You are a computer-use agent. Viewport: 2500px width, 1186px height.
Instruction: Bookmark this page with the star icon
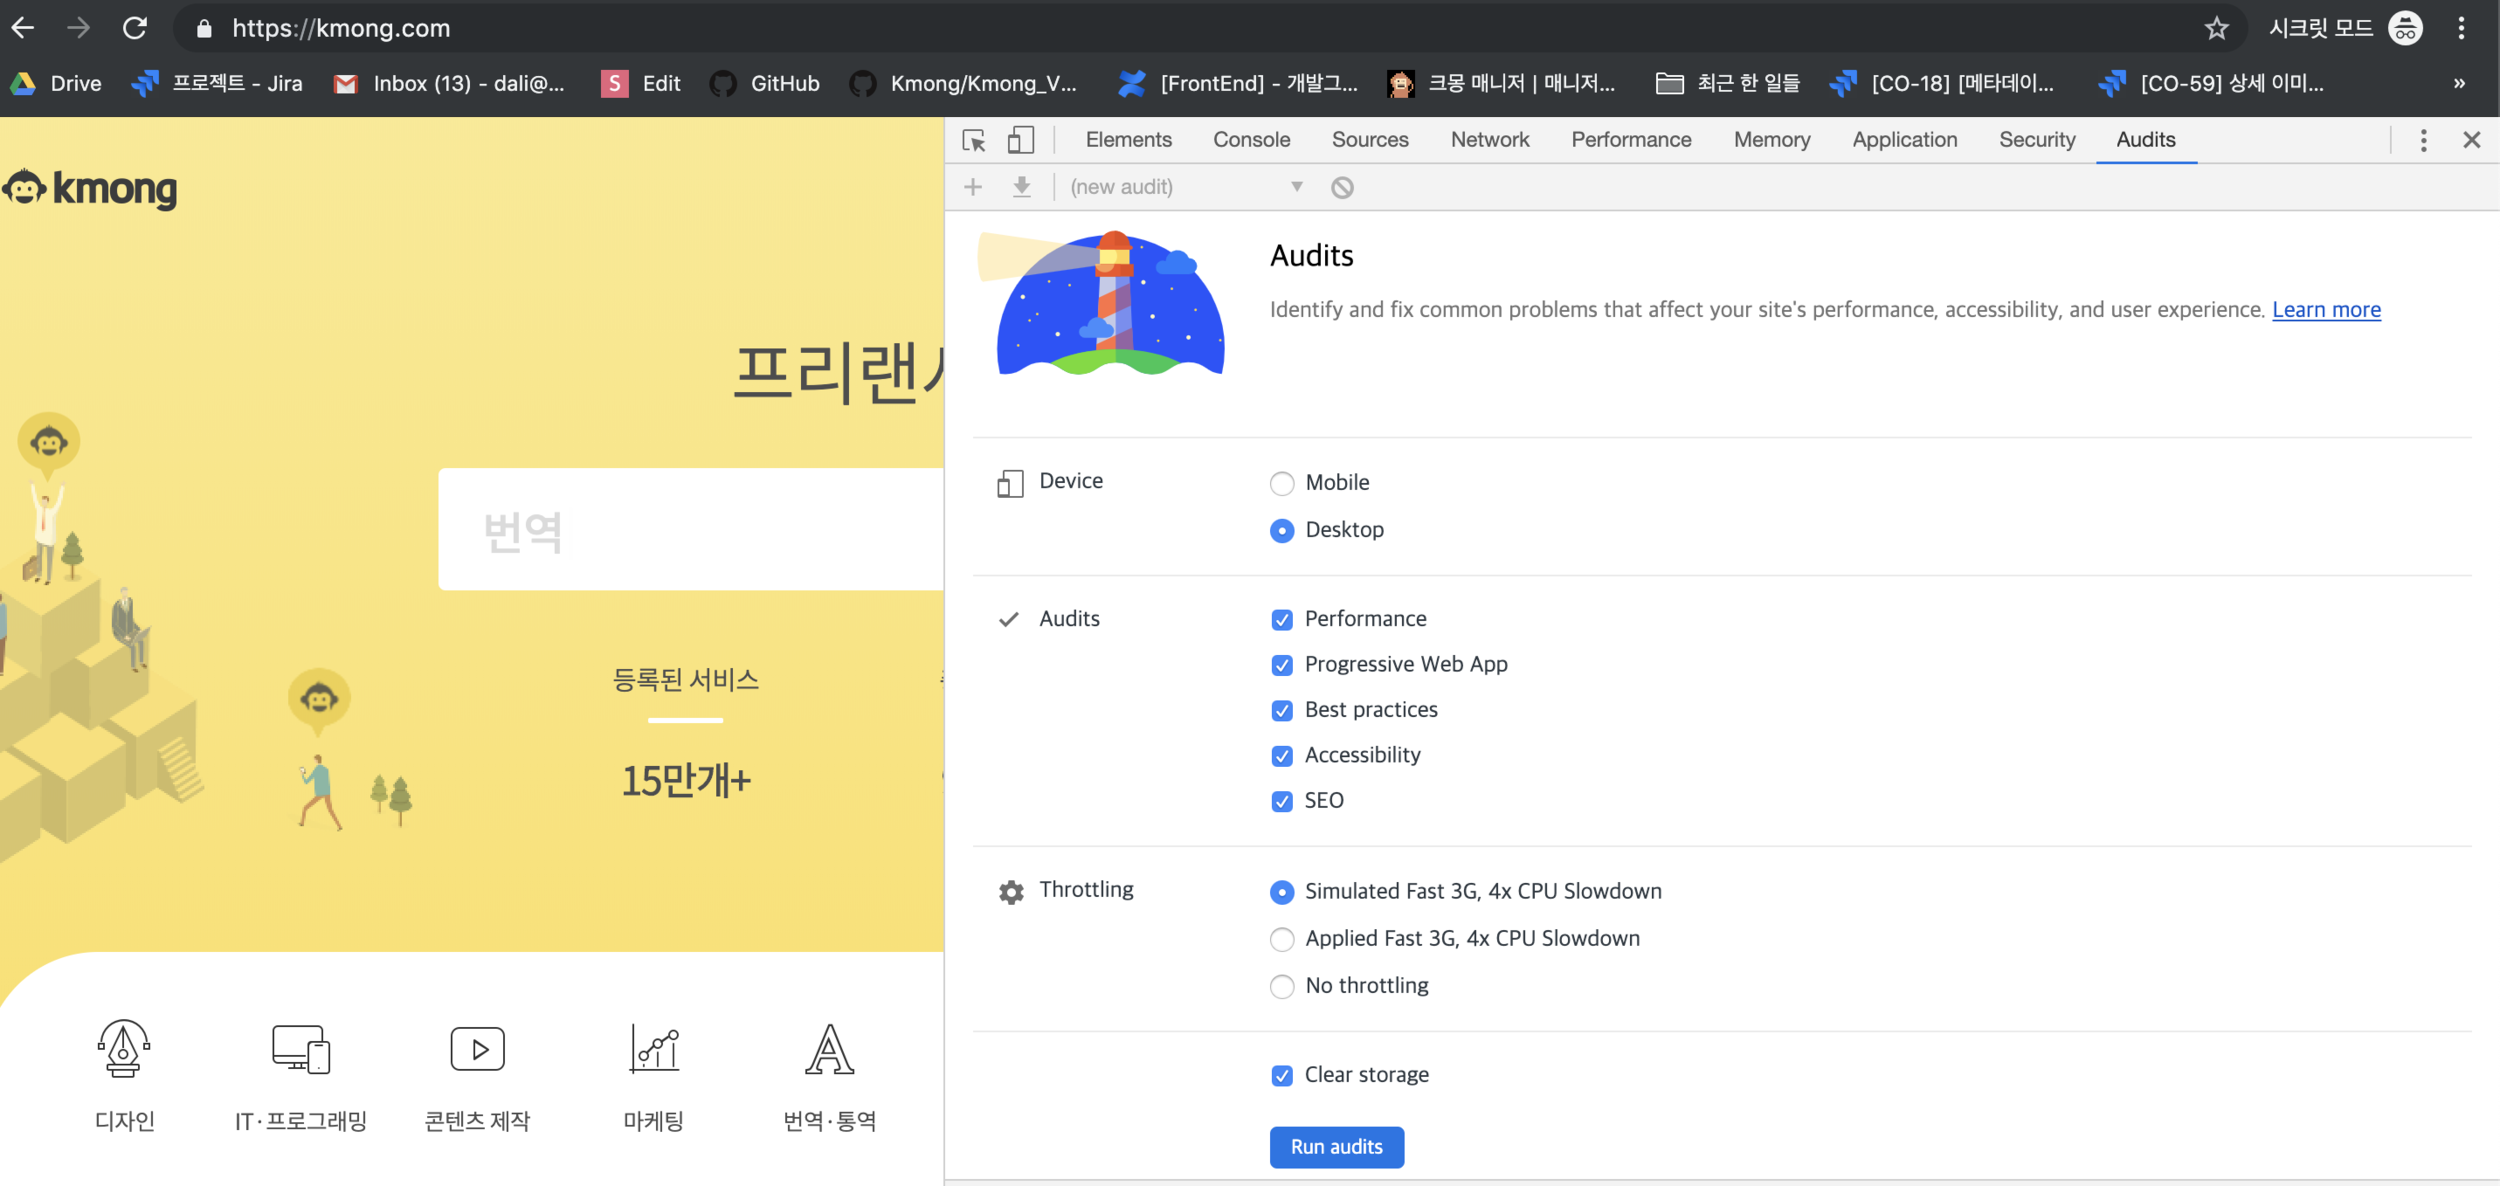pos(2216,28)
